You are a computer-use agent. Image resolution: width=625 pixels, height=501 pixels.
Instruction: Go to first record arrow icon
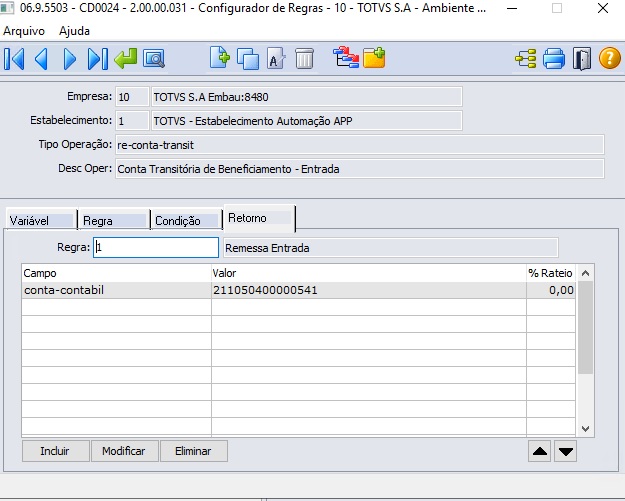pos(14,59)
